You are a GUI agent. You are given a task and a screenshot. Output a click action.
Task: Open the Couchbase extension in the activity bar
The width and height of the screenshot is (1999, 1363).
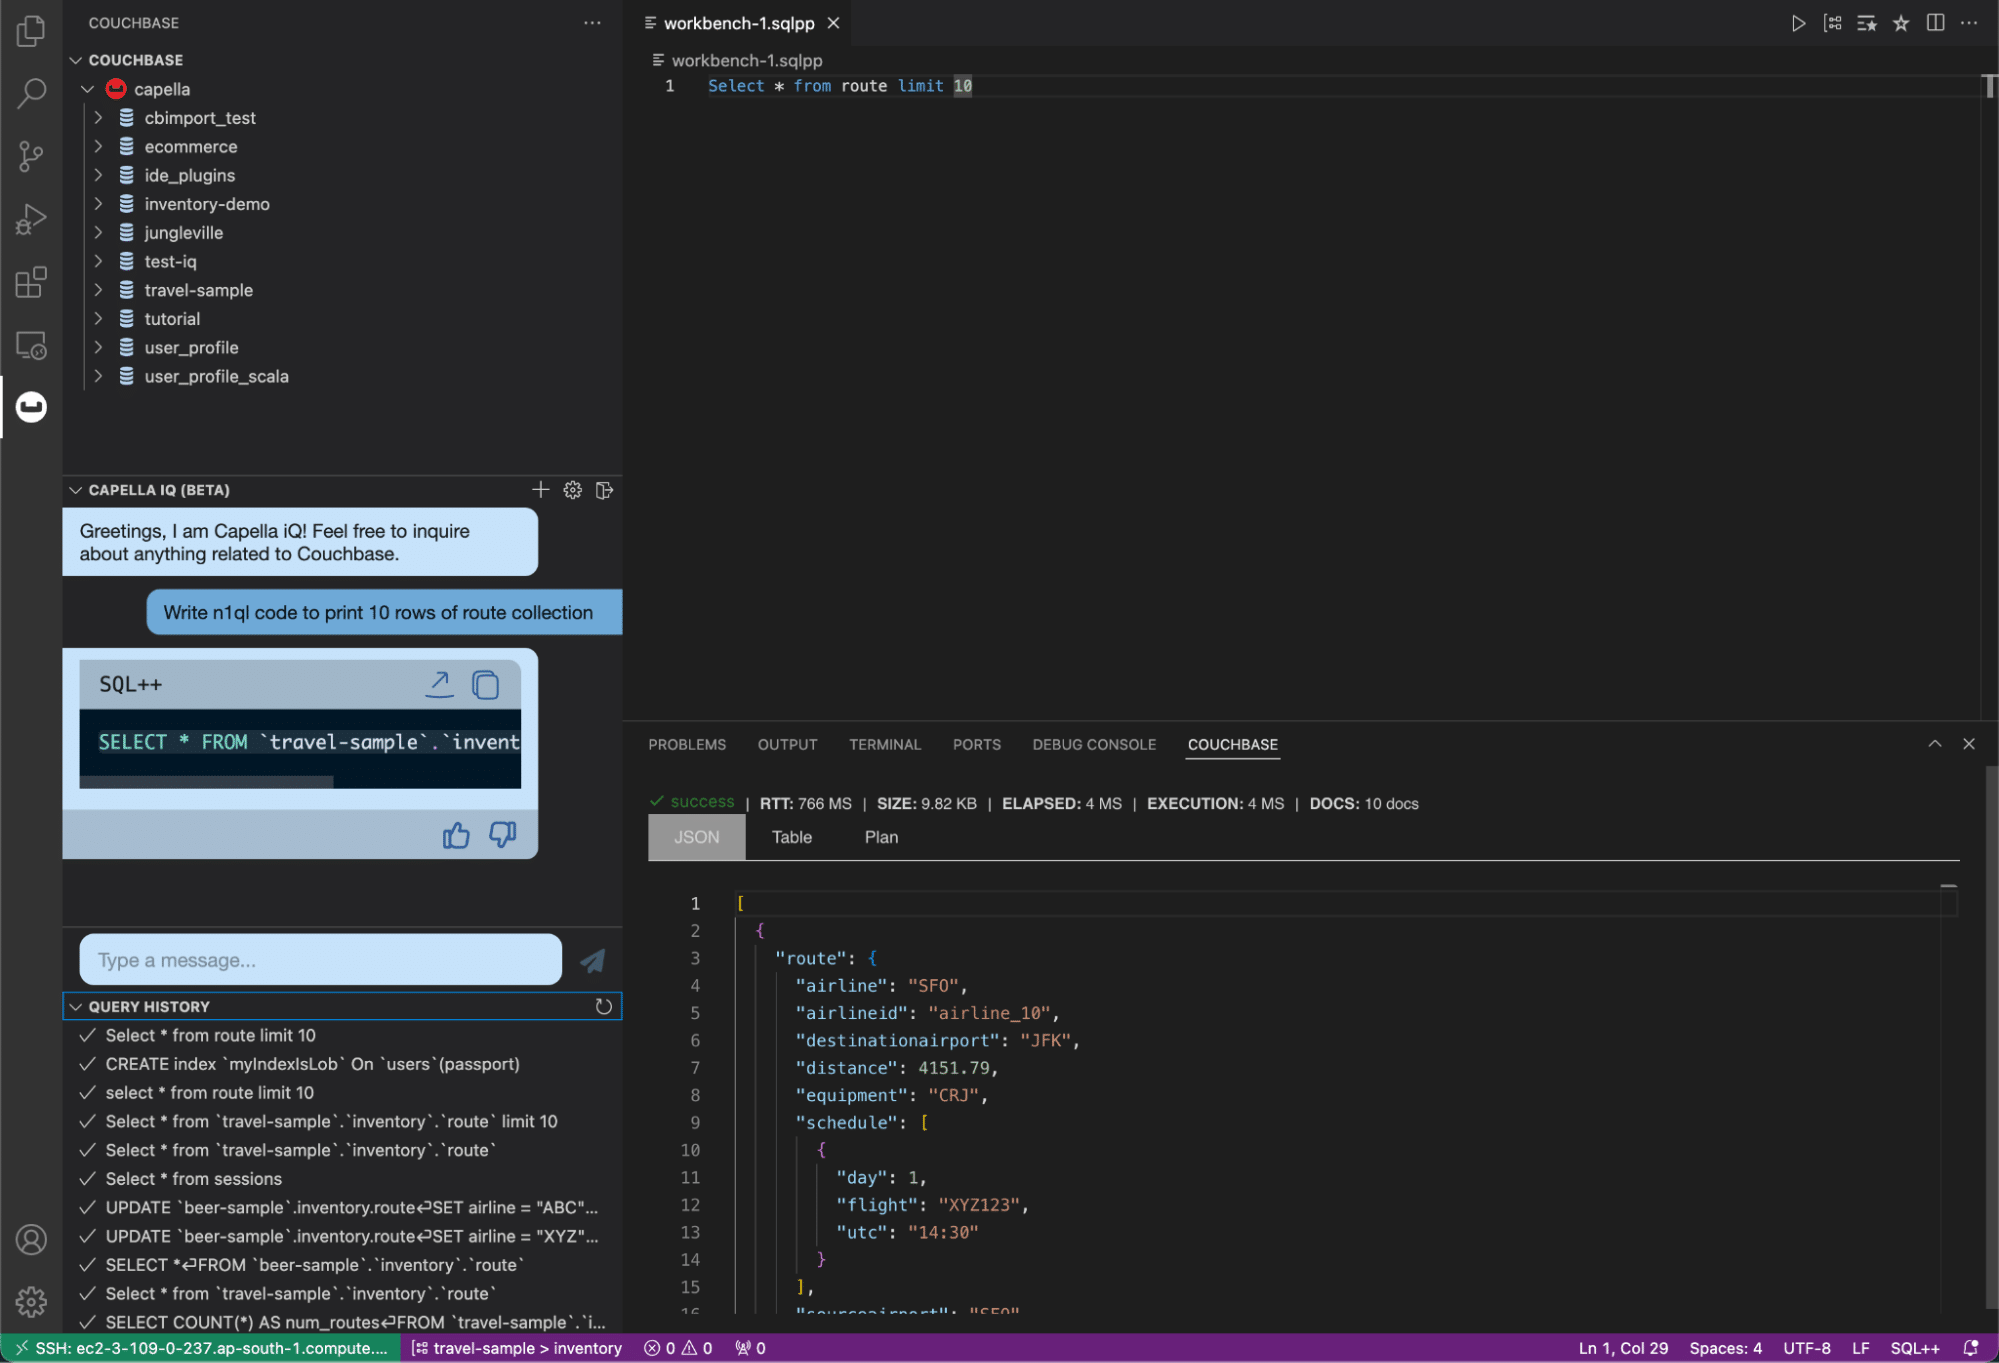coord(30,408)
